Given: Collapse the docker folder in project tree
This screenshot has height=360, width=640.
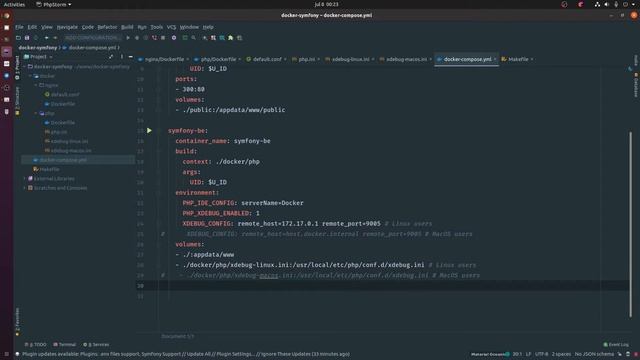Looking at the screenshot, I should coord(30,76).
